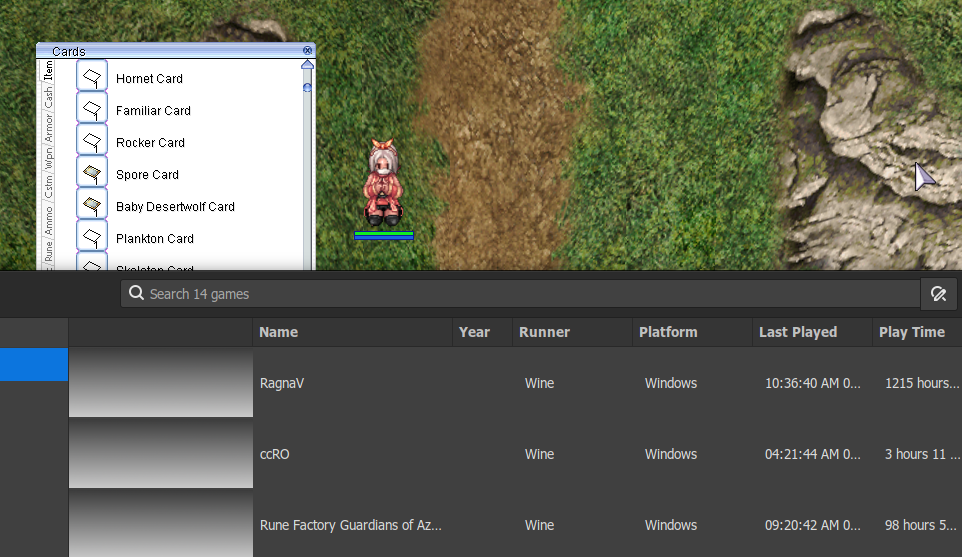Switch to the Rune tab in Cards
962x557 pixels.
point(48,253)
